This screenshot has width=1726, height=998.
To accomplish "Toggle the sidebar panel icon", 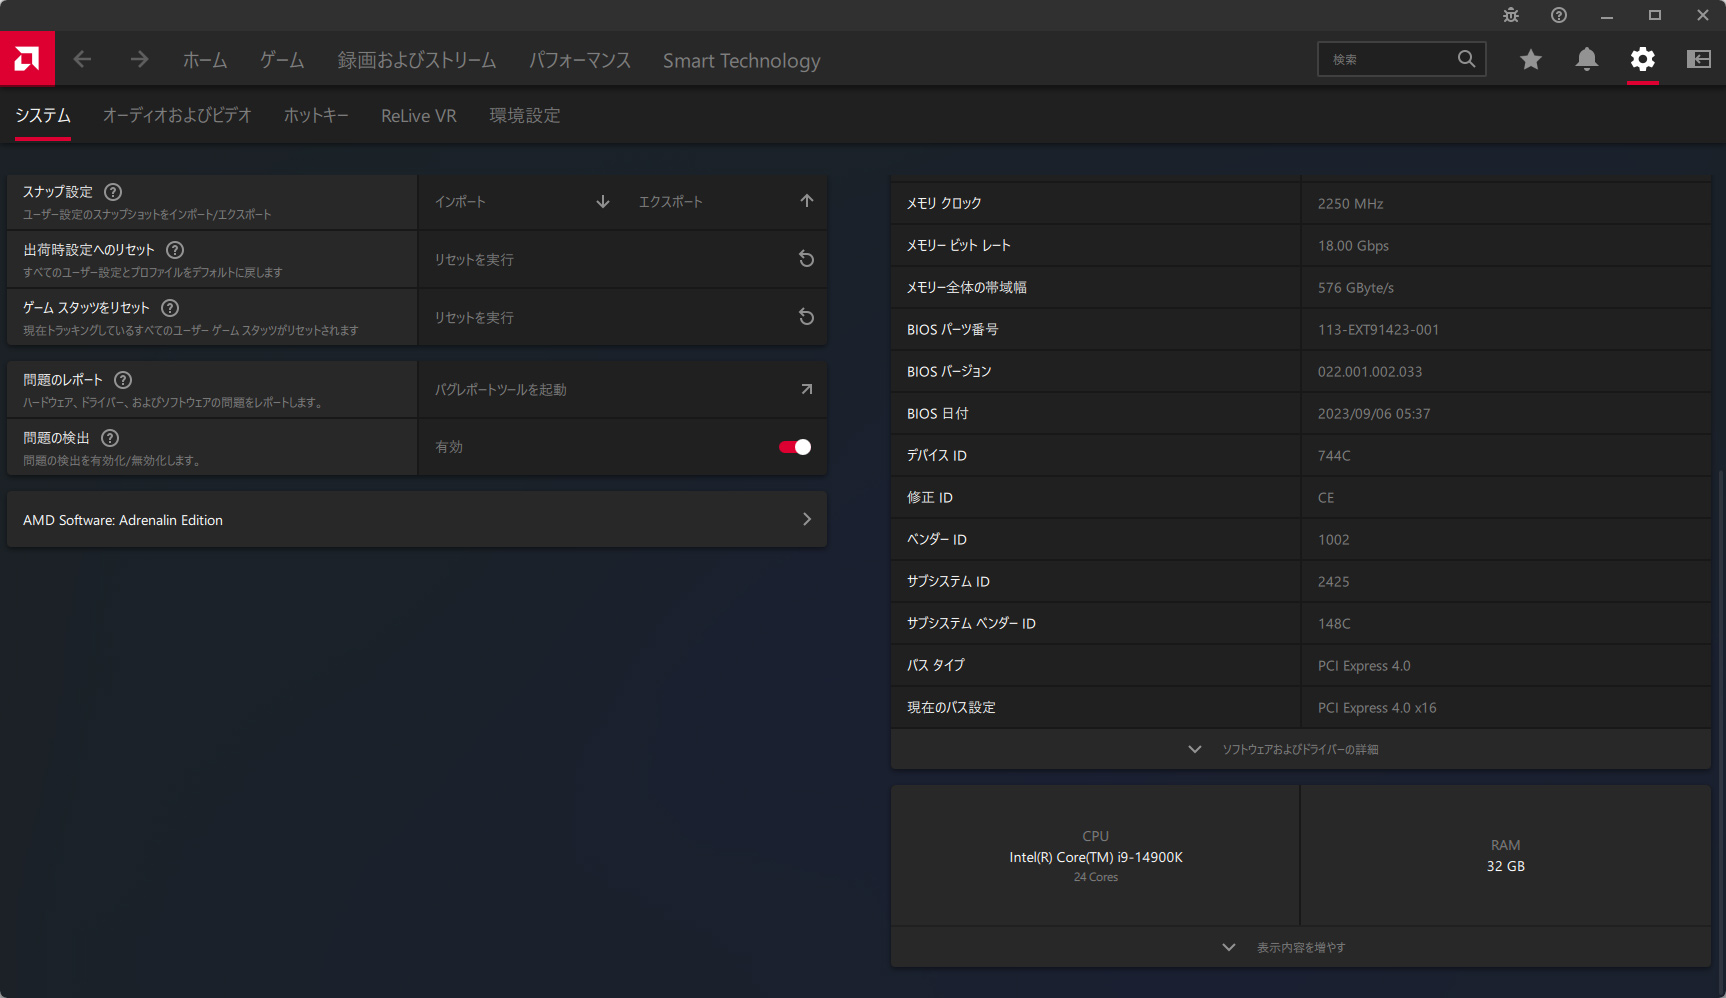I will [x=1698, y=60].
